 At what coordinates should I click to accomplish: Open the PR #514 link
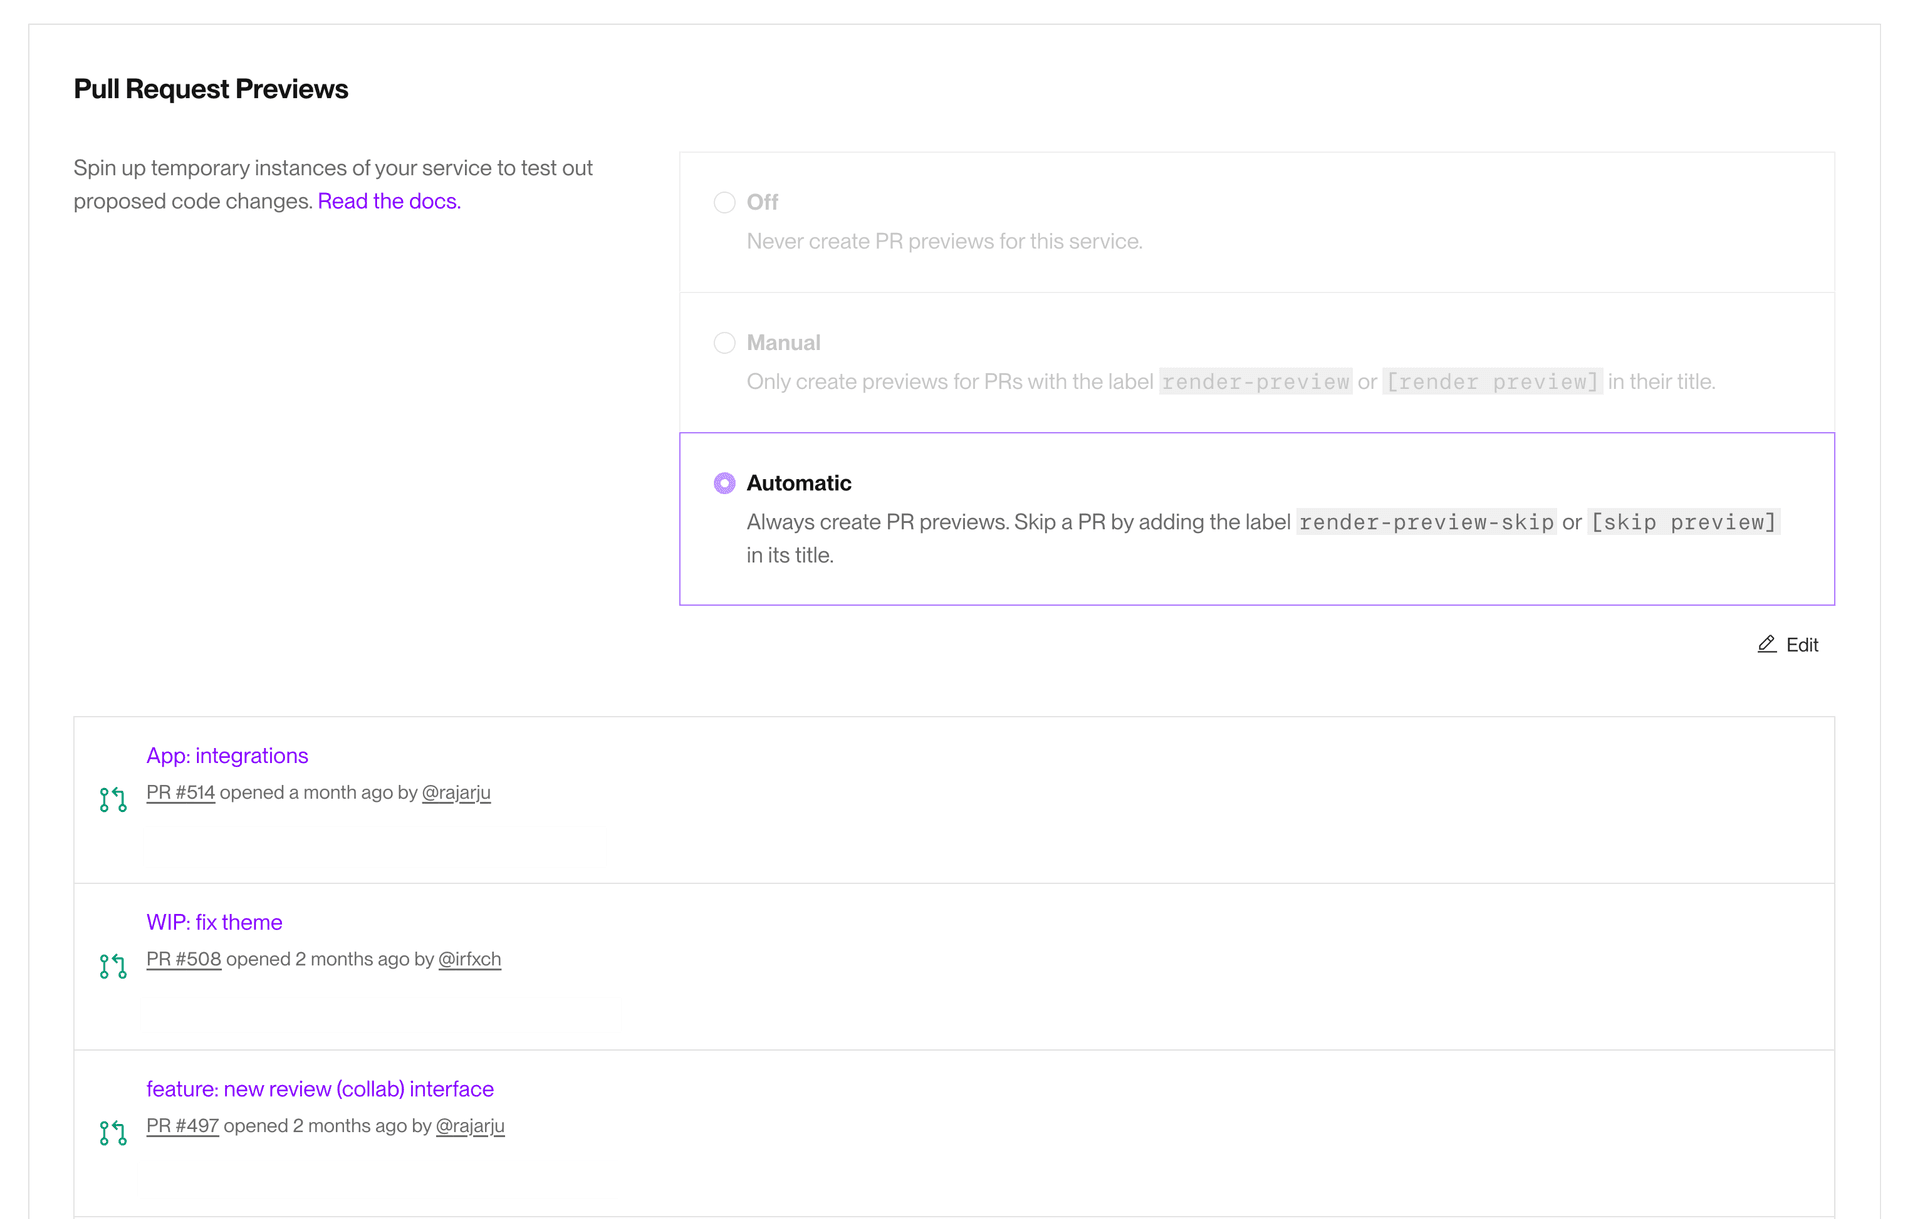(180, 792)
